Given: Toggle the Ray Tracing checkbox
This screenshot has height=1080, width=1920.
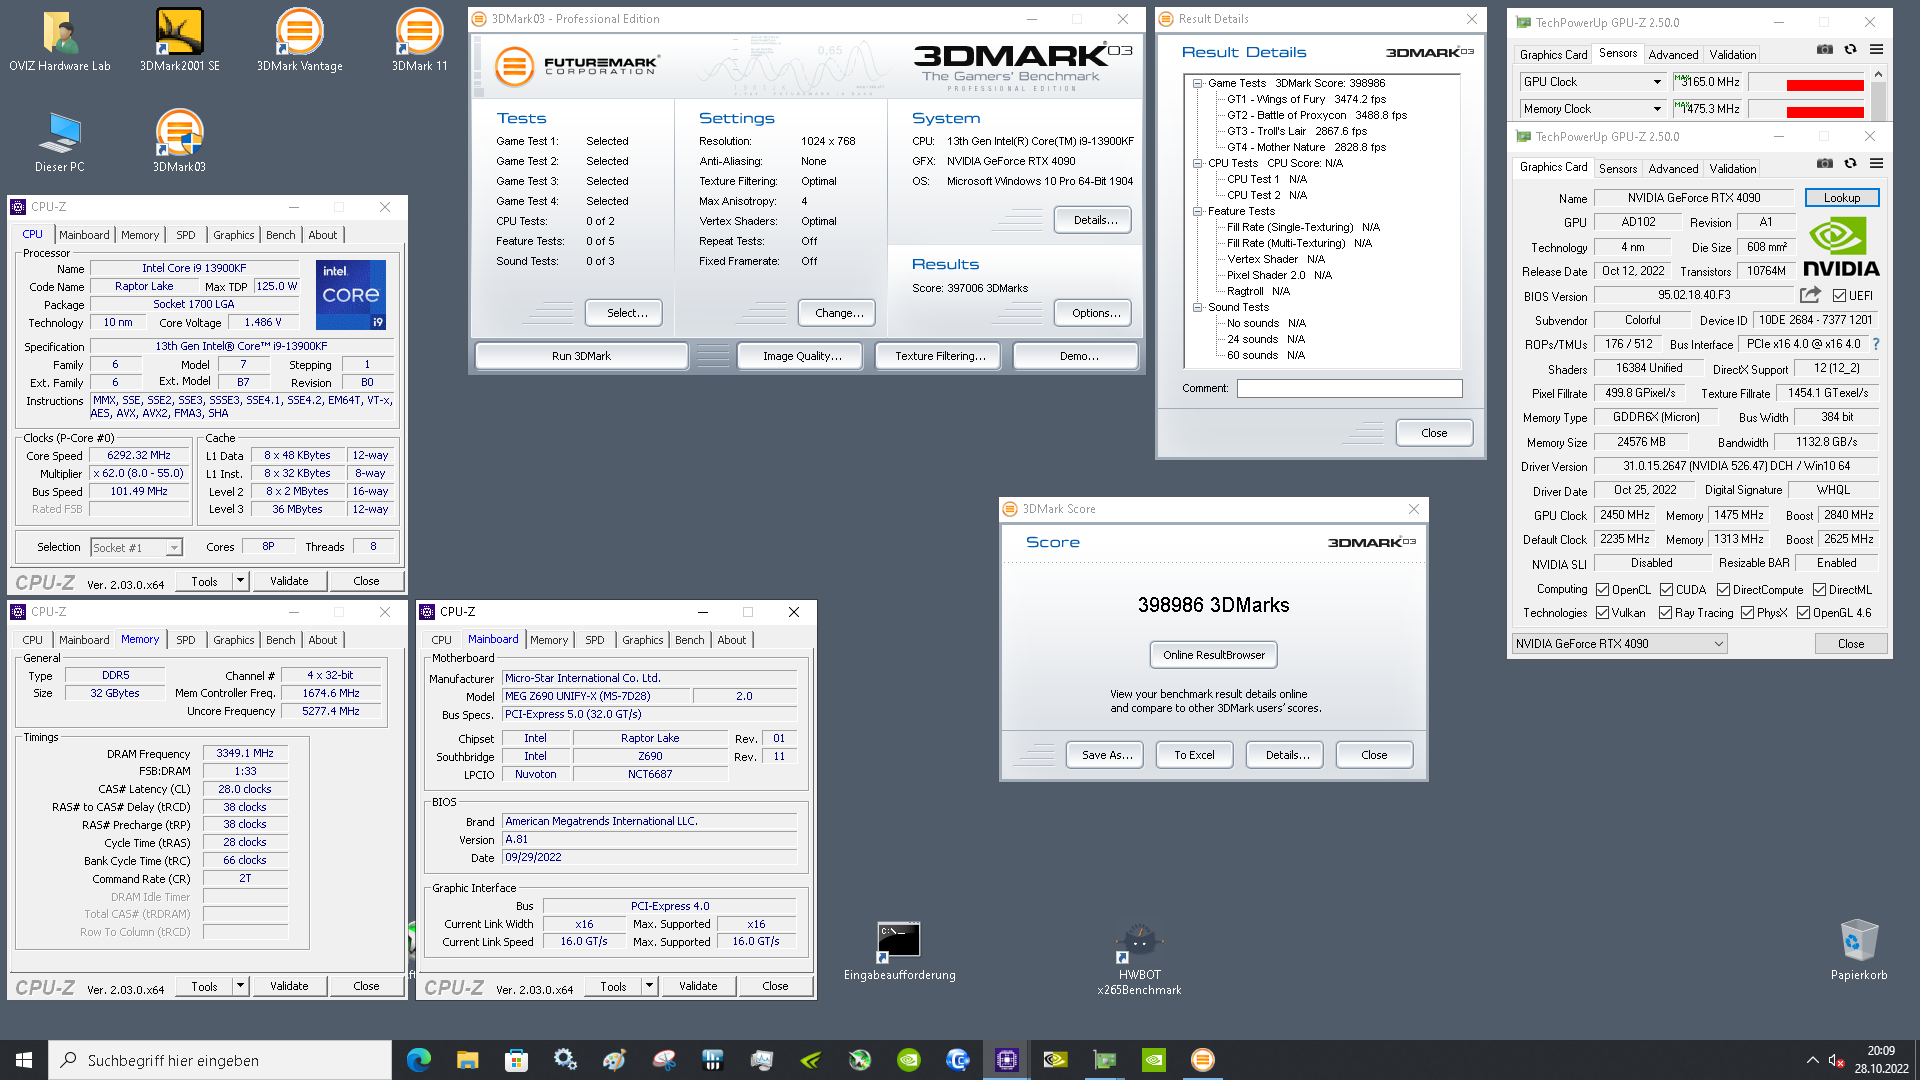Looking at the screenshot, I should point(1665,613).
